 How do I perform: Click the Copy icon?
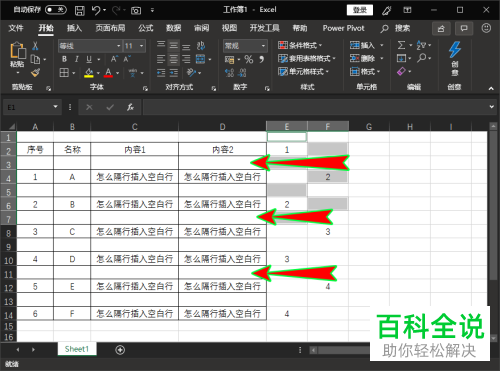(35, 59)
